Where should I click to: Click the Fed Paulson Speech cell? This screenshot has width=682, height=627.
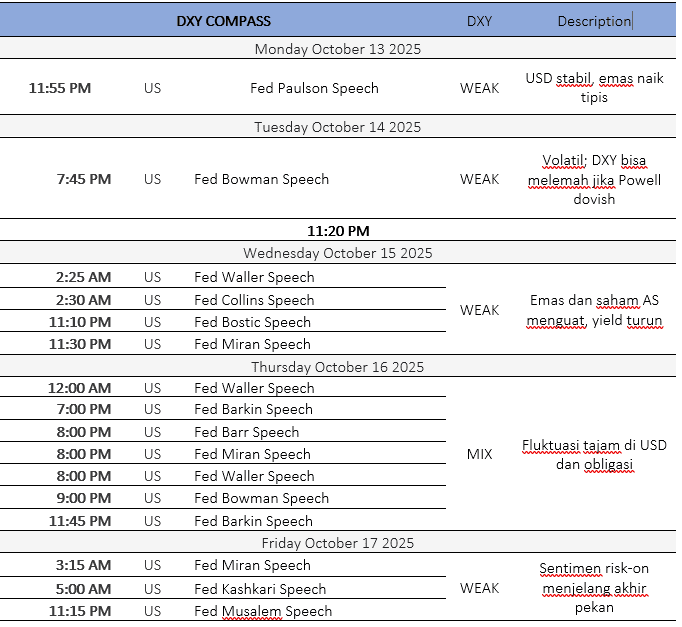[x=314, y=88]
